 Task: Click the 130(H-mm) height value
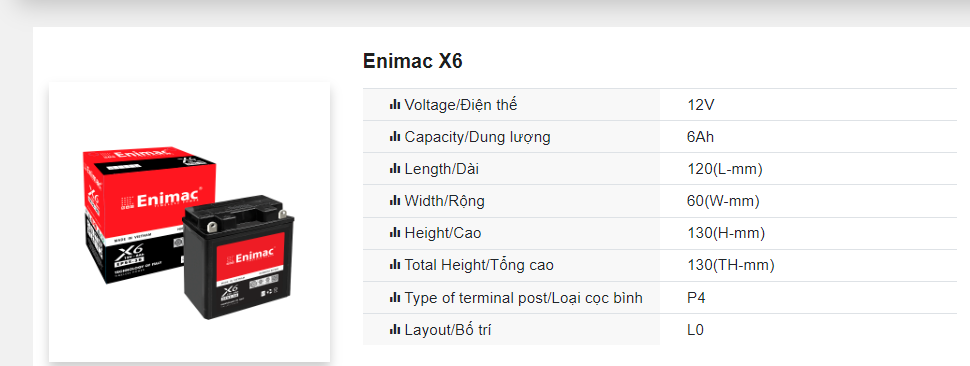[726, 234]
